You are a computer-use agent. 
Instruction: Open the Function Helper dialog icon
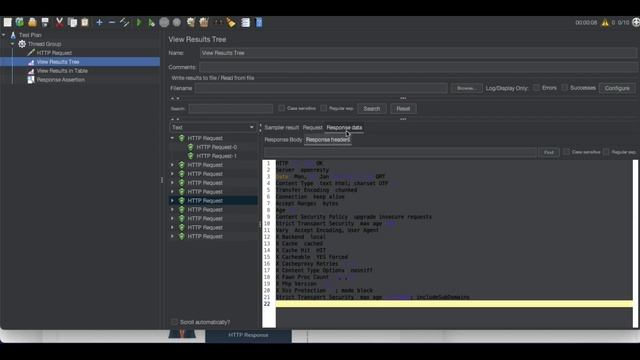coord(245,22)
